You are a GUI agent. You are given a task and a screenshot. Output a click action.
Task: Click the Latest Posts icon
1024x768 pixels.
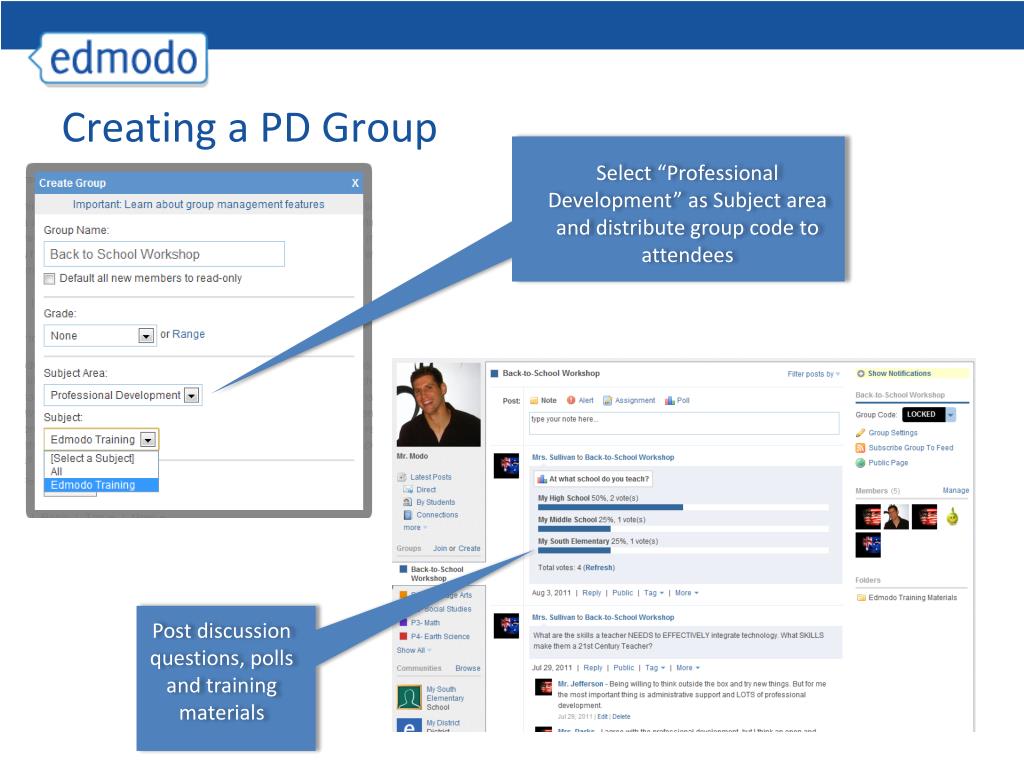(402, 477)
